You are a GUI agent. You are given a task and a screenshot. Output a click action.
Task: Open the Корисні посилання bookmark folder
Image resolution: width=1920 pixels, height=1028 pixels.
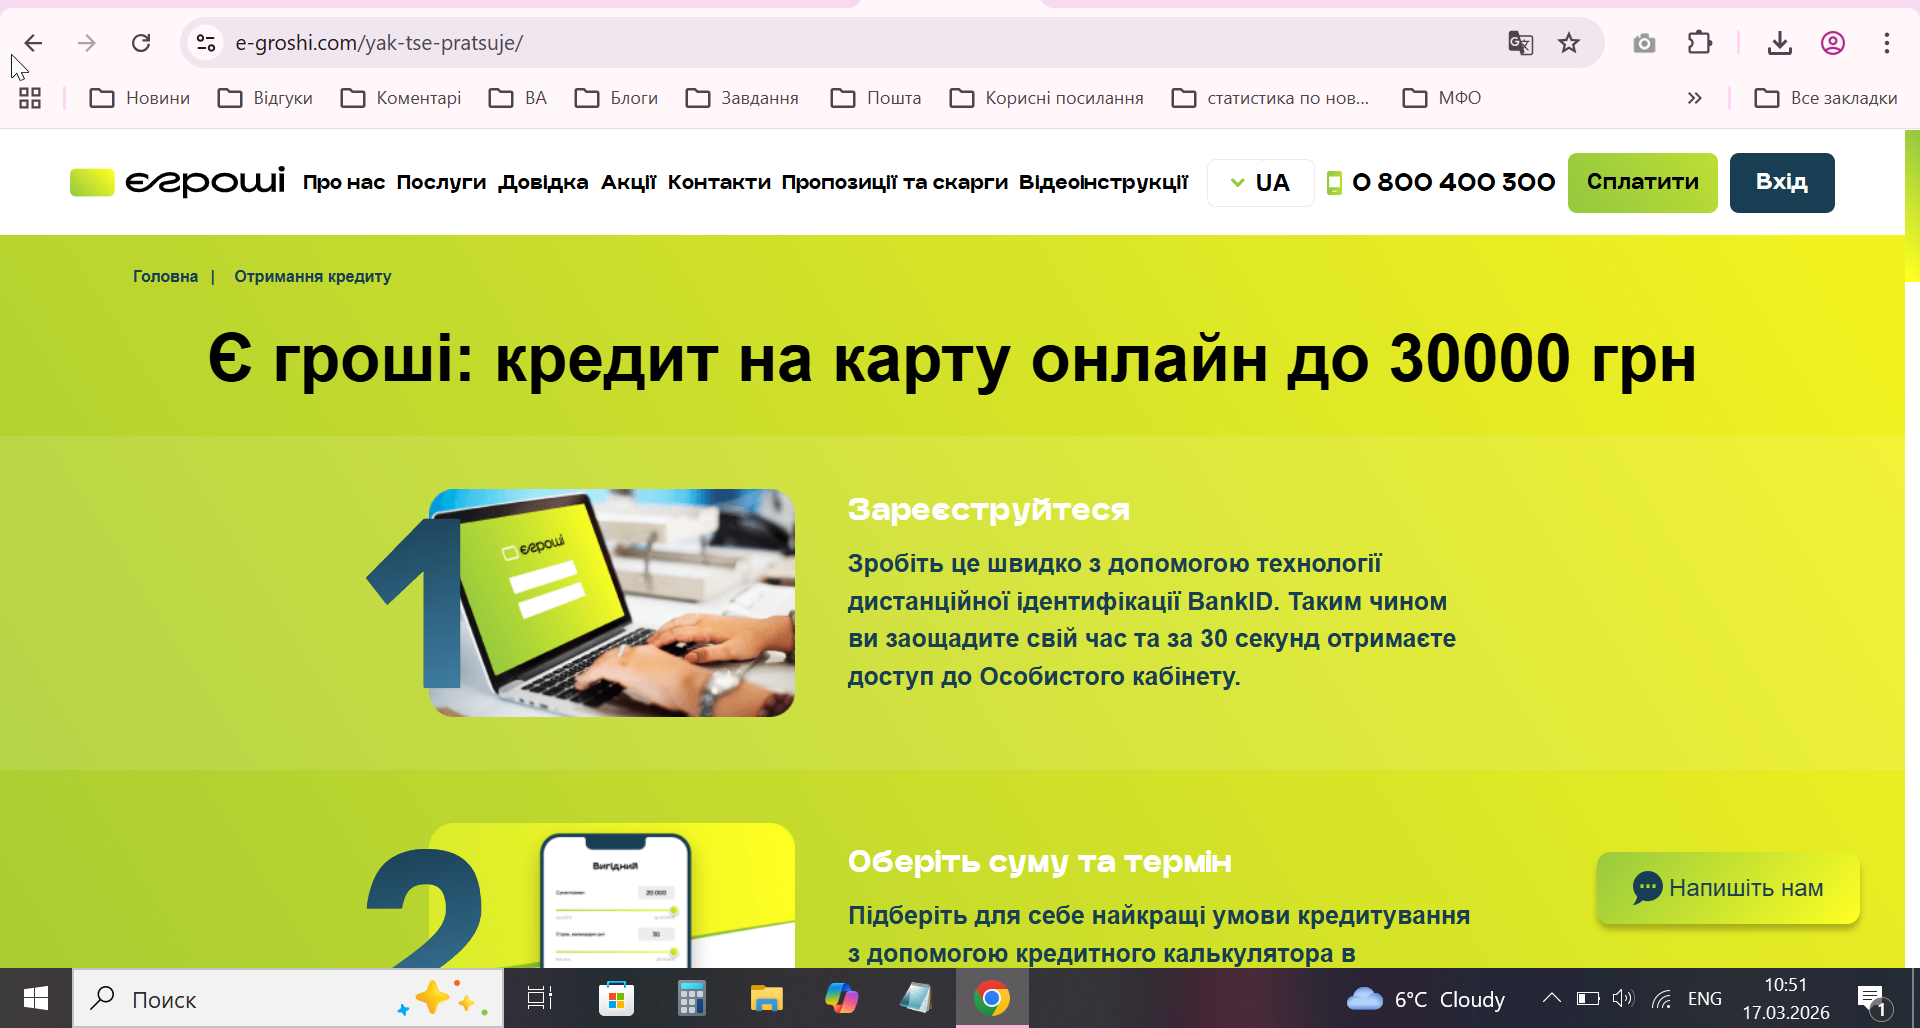1047,98
